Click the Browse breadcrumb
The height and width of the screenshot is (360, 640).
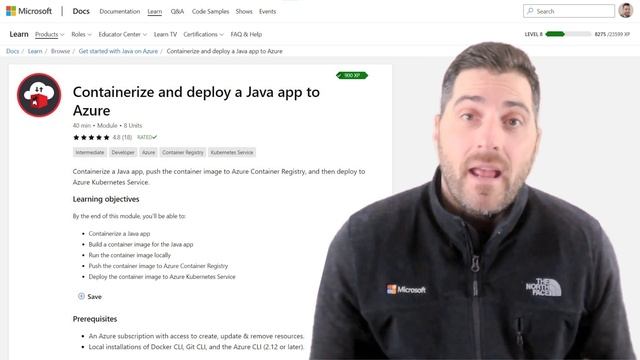[60, 51]
